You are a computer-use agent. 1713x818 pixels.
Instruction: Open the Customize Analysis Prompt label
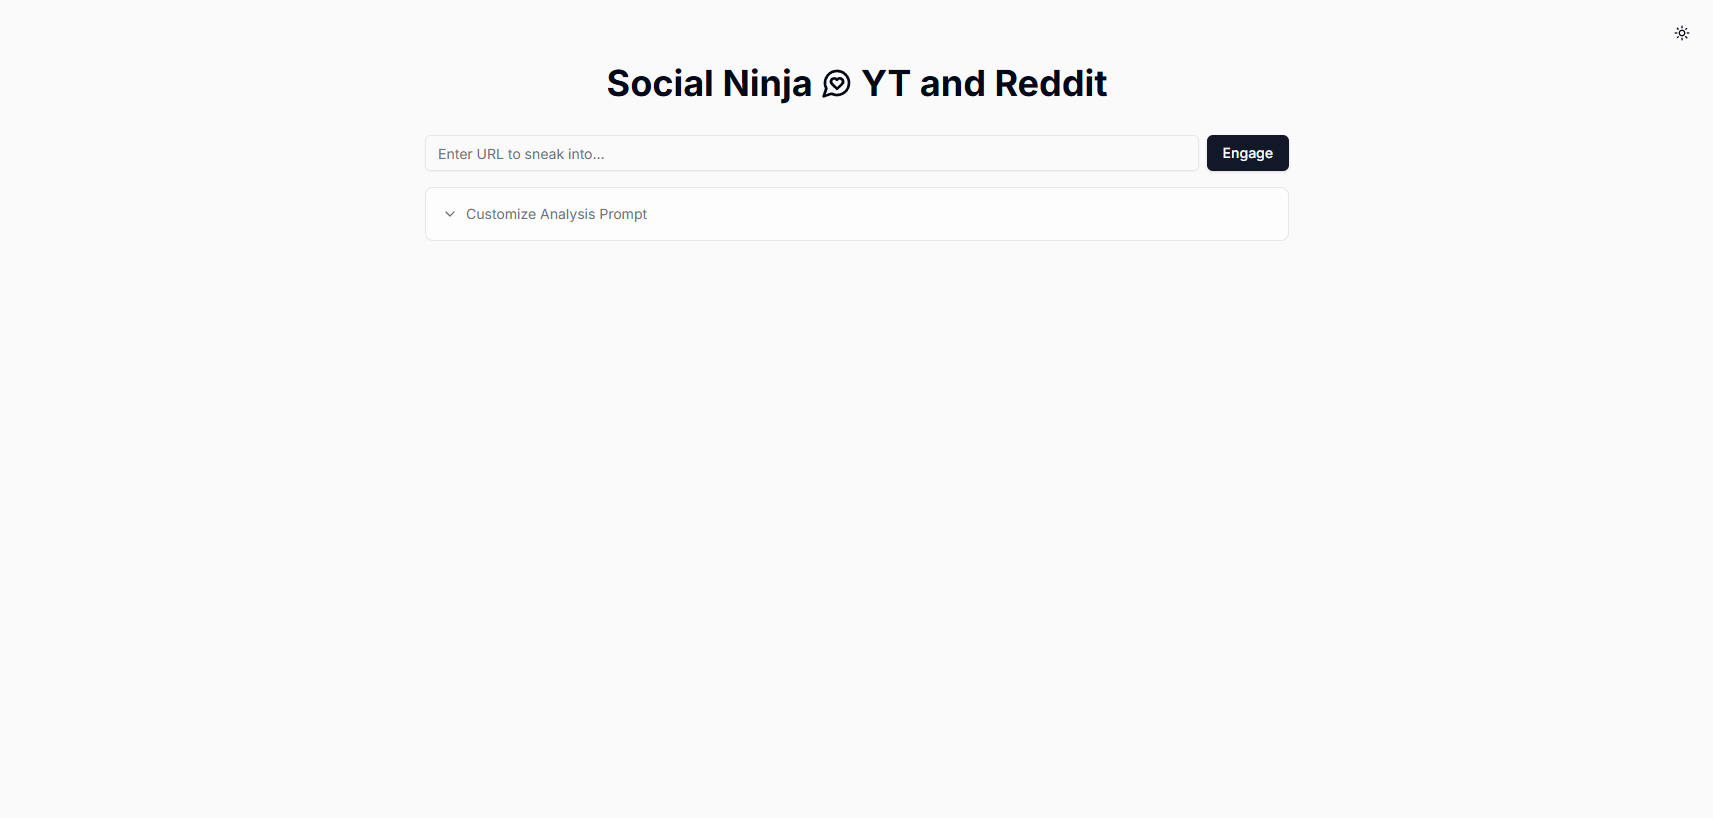coord(556,214)
